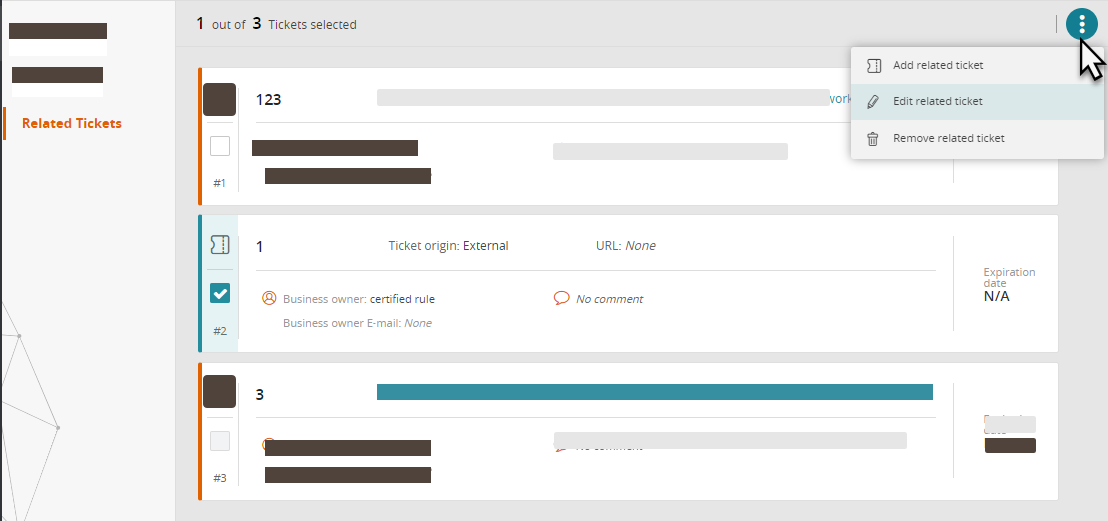
Task: Select Add related ticket menu item
Action: pyautogui.click(x=937, y=66)
